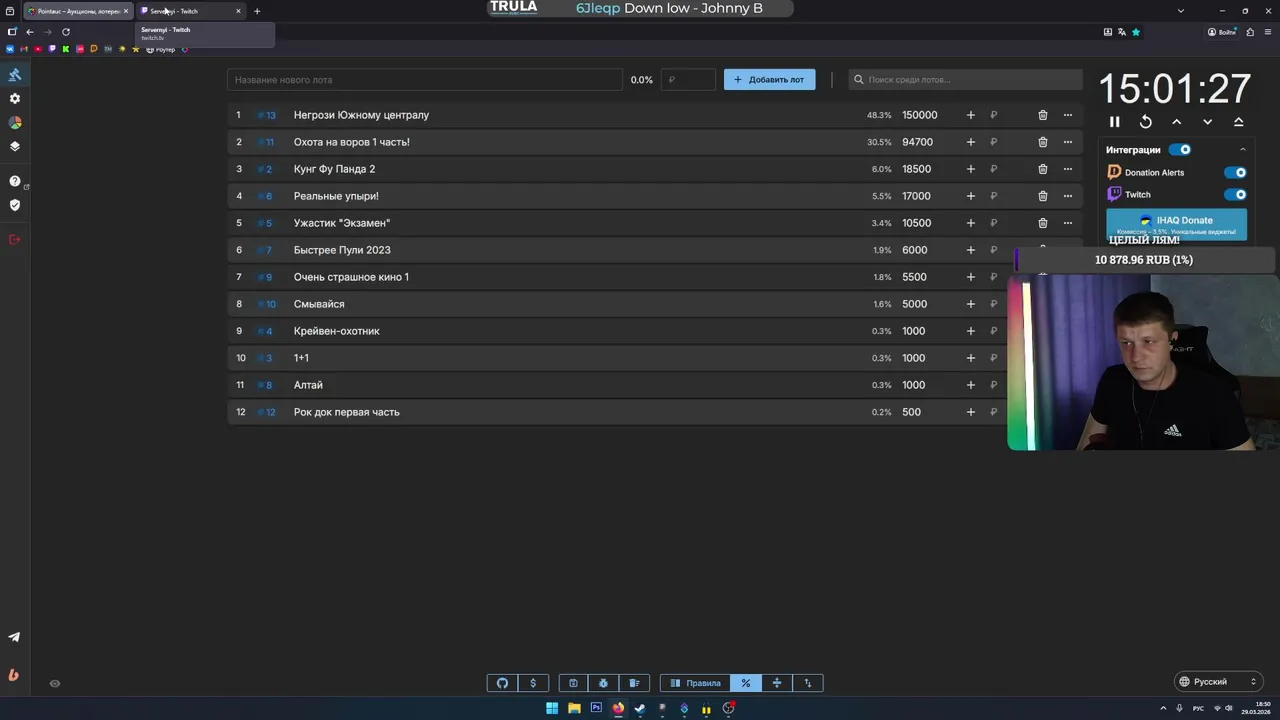Open the colored wheel icon in sidebar
The width and height of the screenshot is (1280, 720).
pyautogui.click(x=15, y=122)
